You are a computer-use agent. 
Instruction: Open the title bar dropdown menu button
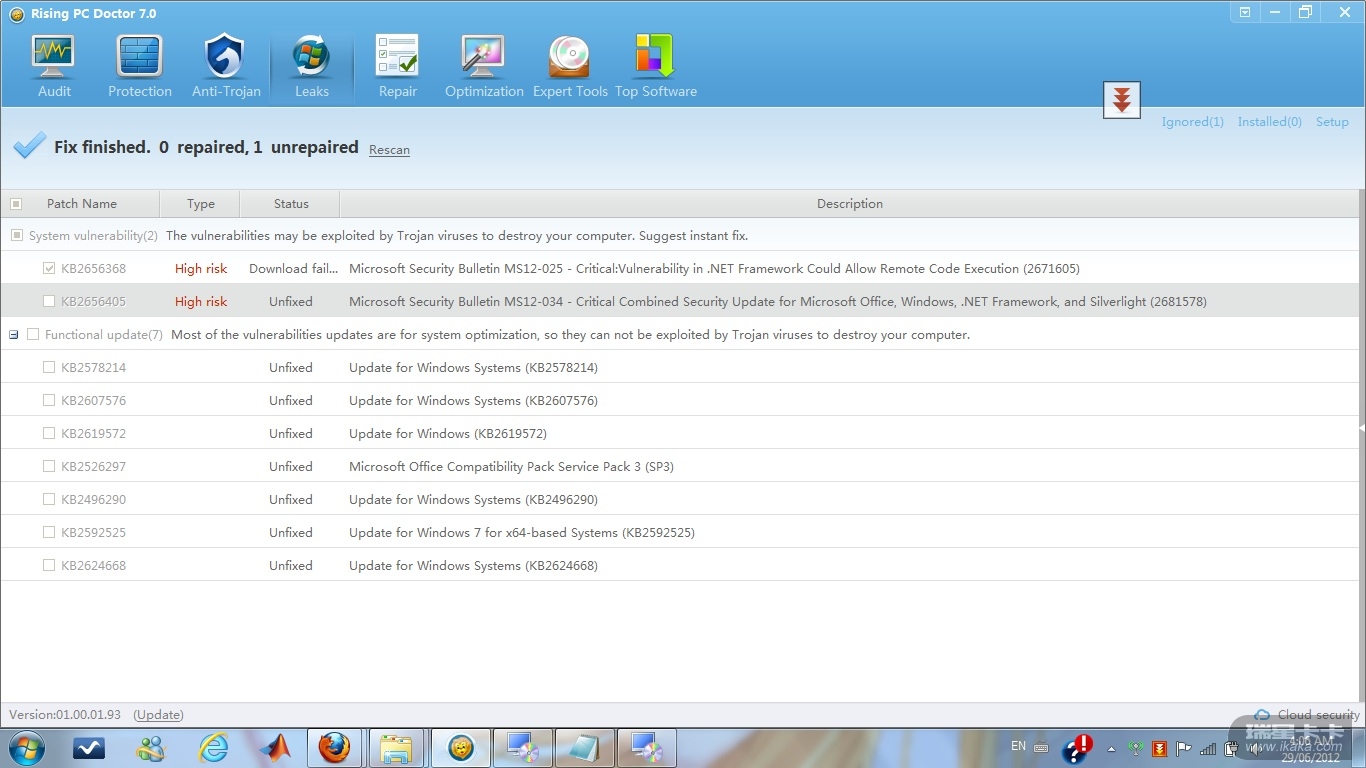pos(1245,12)
